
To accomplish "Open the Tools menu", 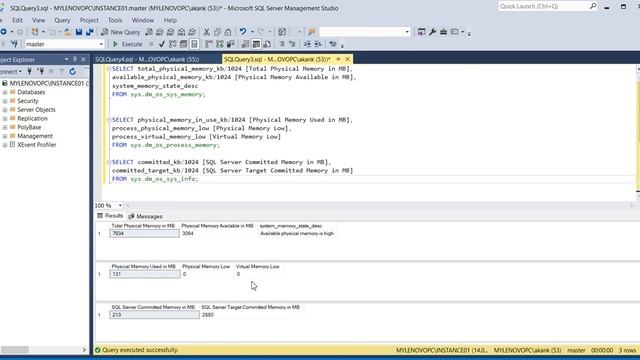I will [115, 20].
